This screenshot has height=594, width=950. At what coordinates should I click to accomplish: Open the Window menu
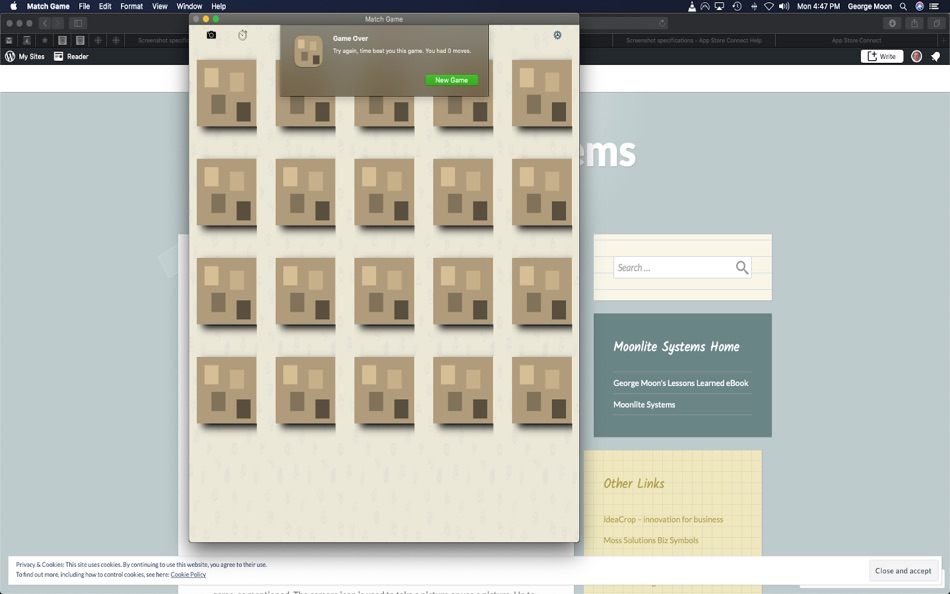click(188, 6)
